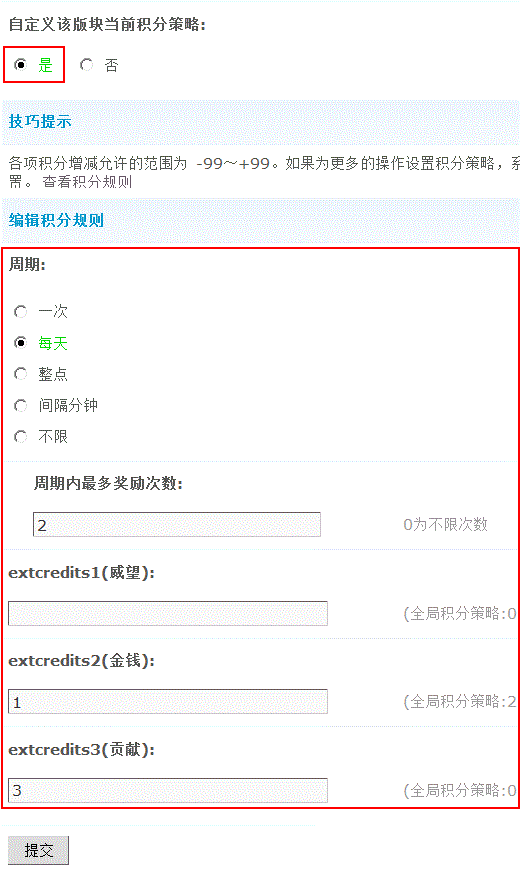The height and width of the screenshot is (871, 520).
Task: Click the extcredits3(贡献) input box
Action: 168,790
